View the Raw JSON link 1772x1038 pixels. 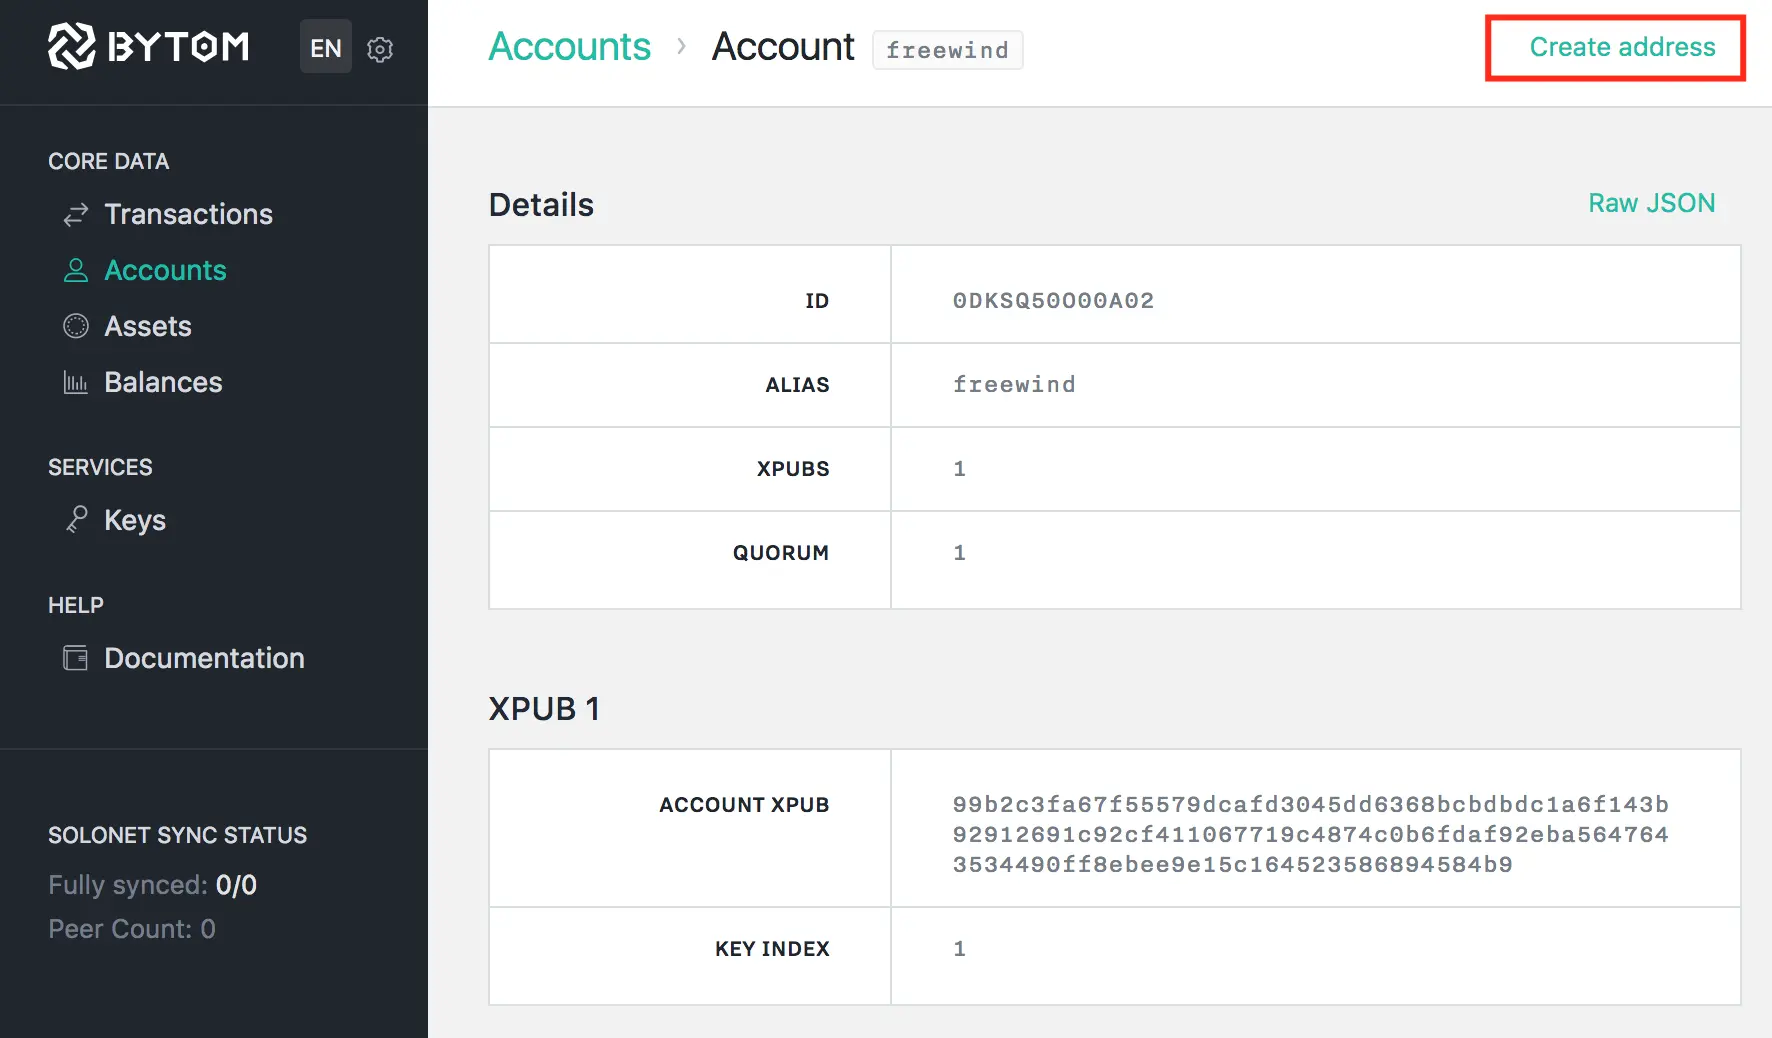tap(1651, 203)
